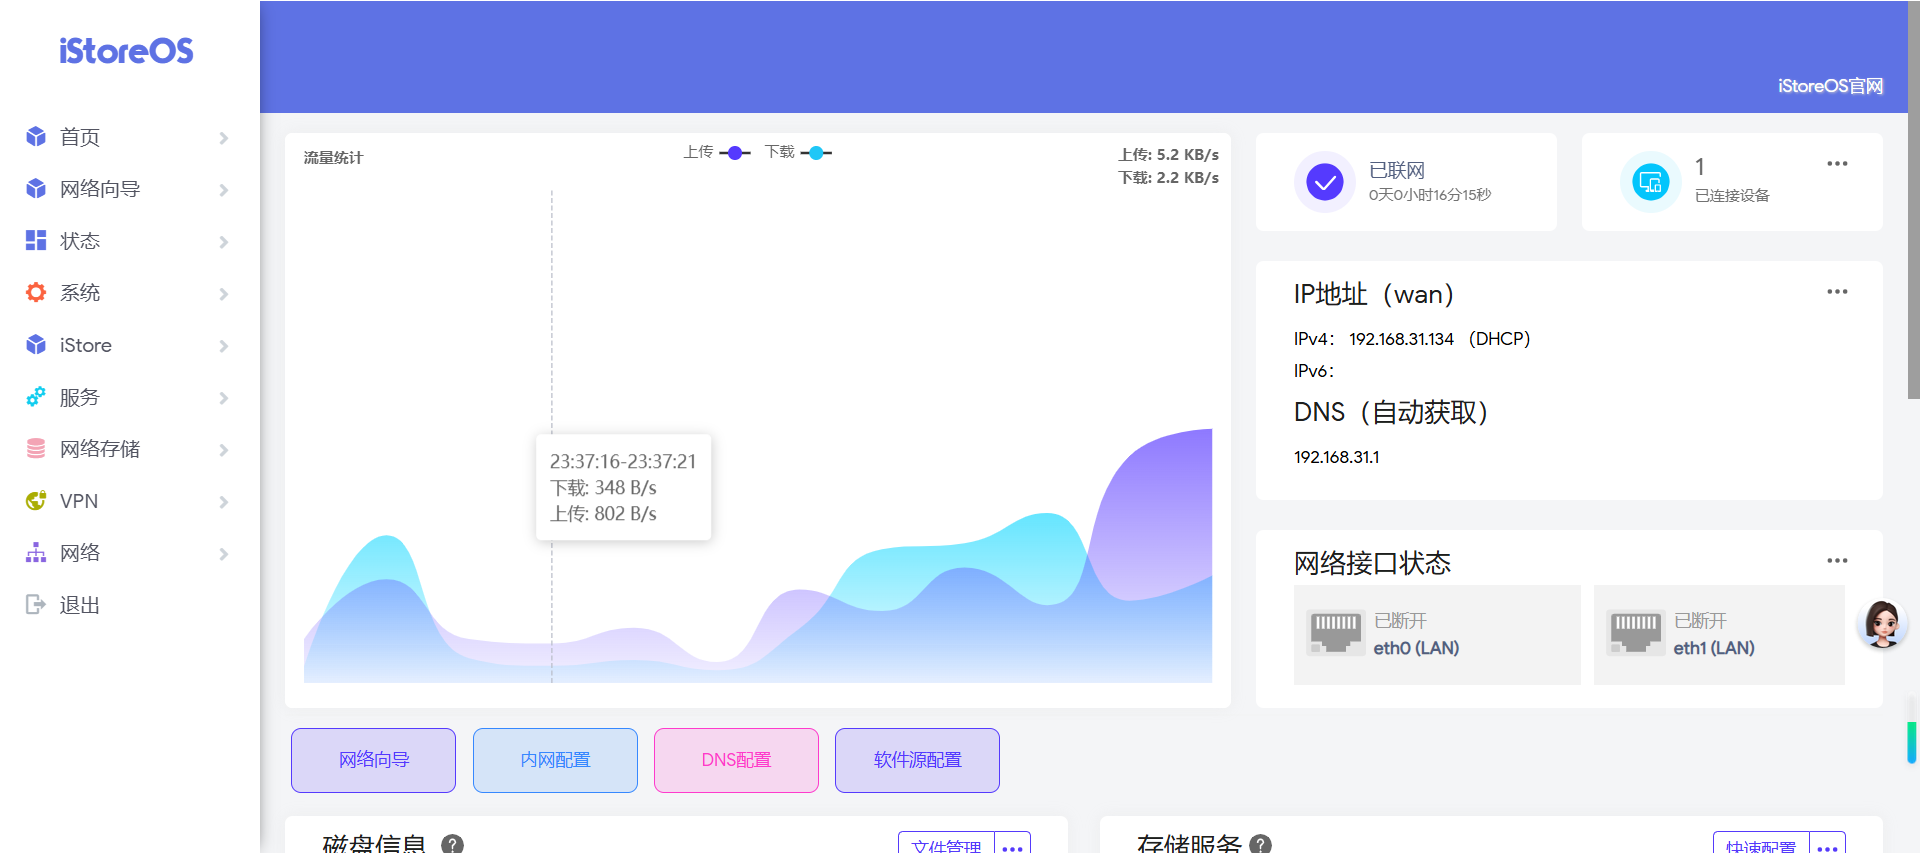
Task: Toggle the 上传 series in chart legend
Action: coord(716,153)
